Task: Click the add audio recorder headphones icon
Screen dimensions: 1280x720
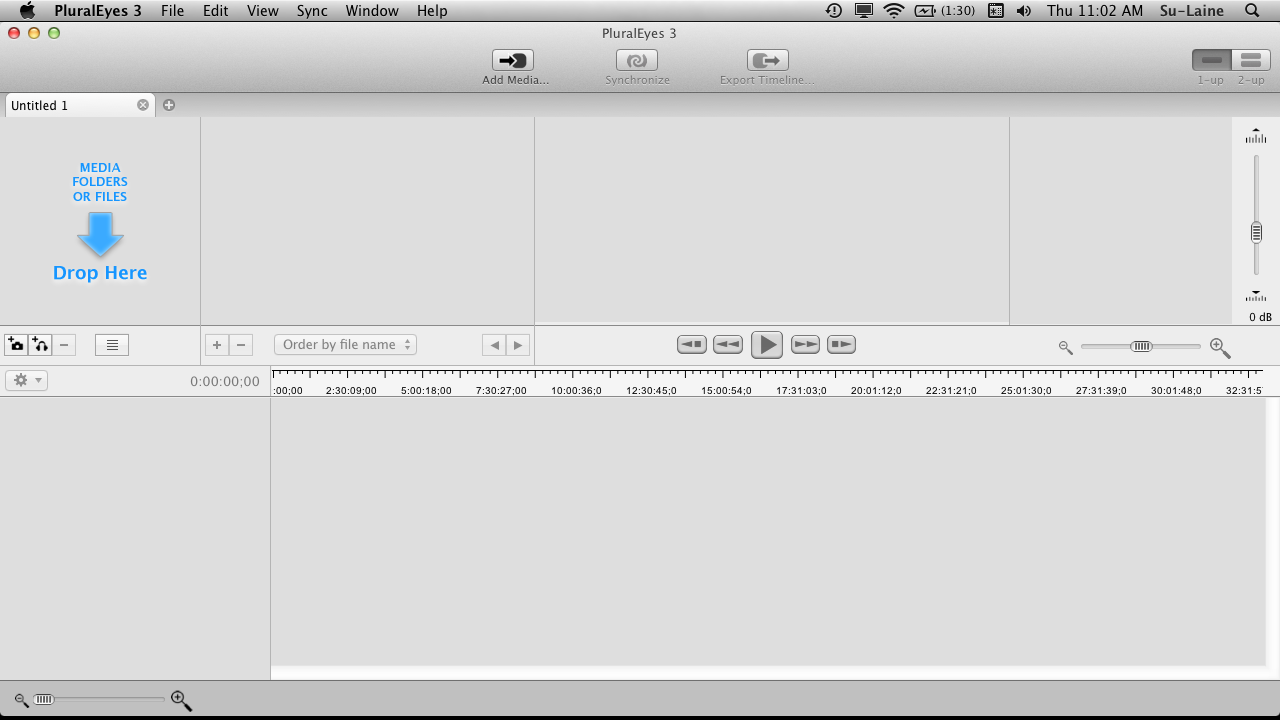Action: [x=40, y=345]
